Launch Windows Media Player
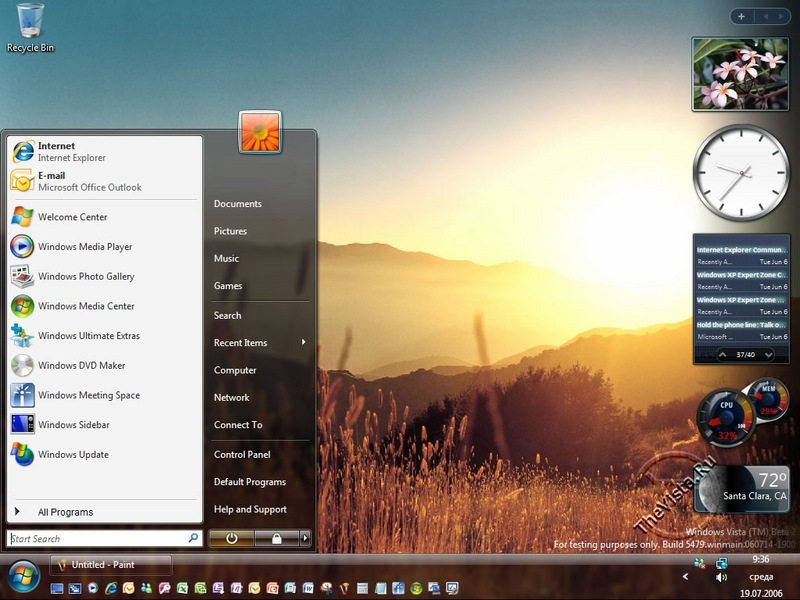This screenshot has height=600, width=800. coord(84,247)
